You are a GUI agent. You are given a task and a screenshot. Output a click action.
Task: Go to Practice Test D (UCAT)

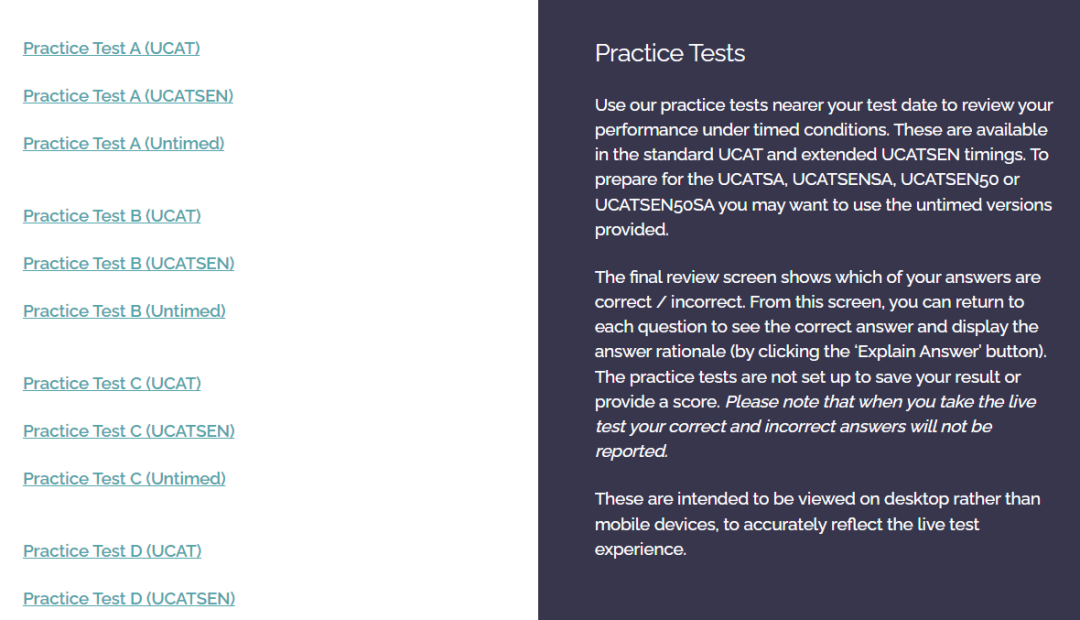click(112, 550)
